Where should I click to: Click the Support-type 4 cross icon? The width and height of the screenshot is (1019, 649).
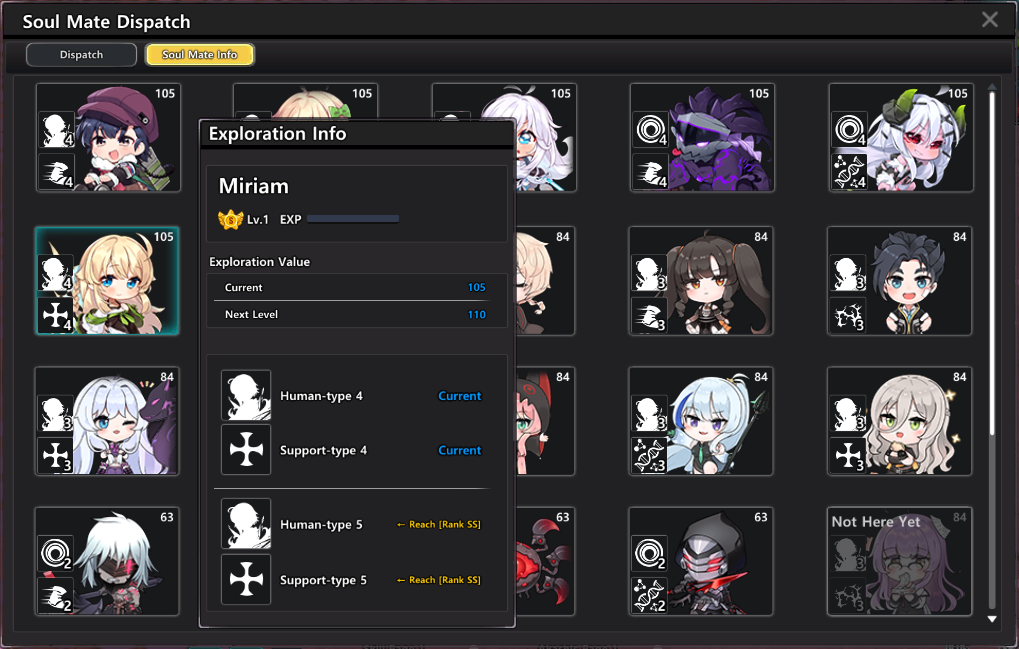tap(246, 450)
